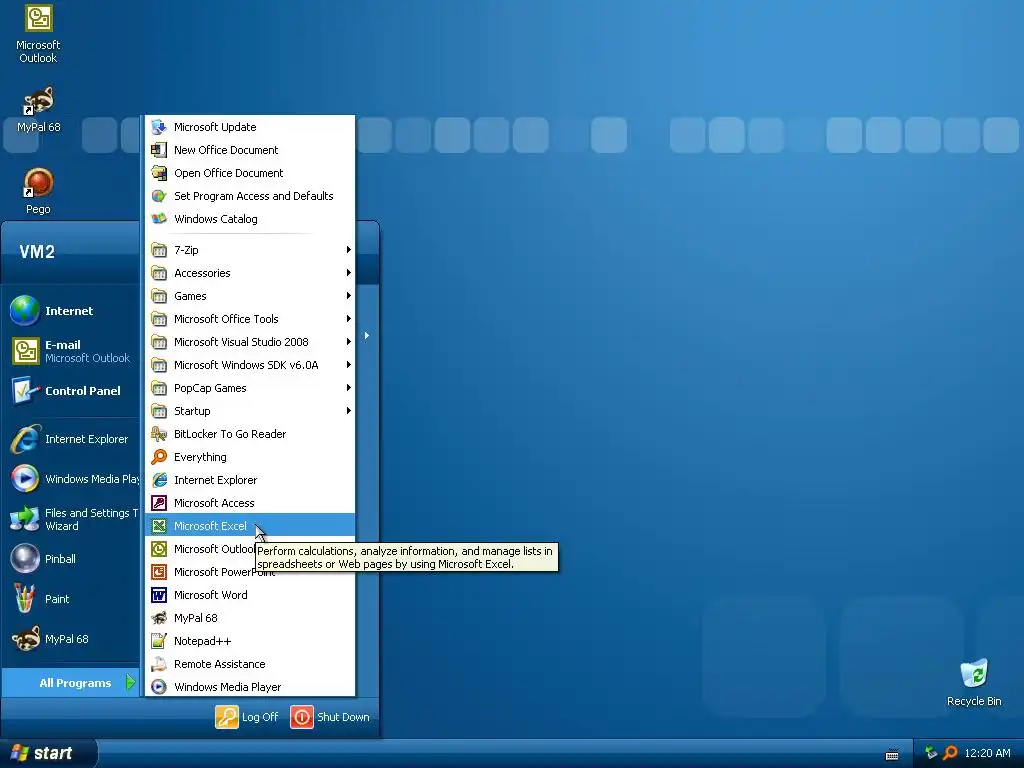The image size is (1024, 768).
Task: Expand the 7-Zip program folder
Action: (251, 249)
